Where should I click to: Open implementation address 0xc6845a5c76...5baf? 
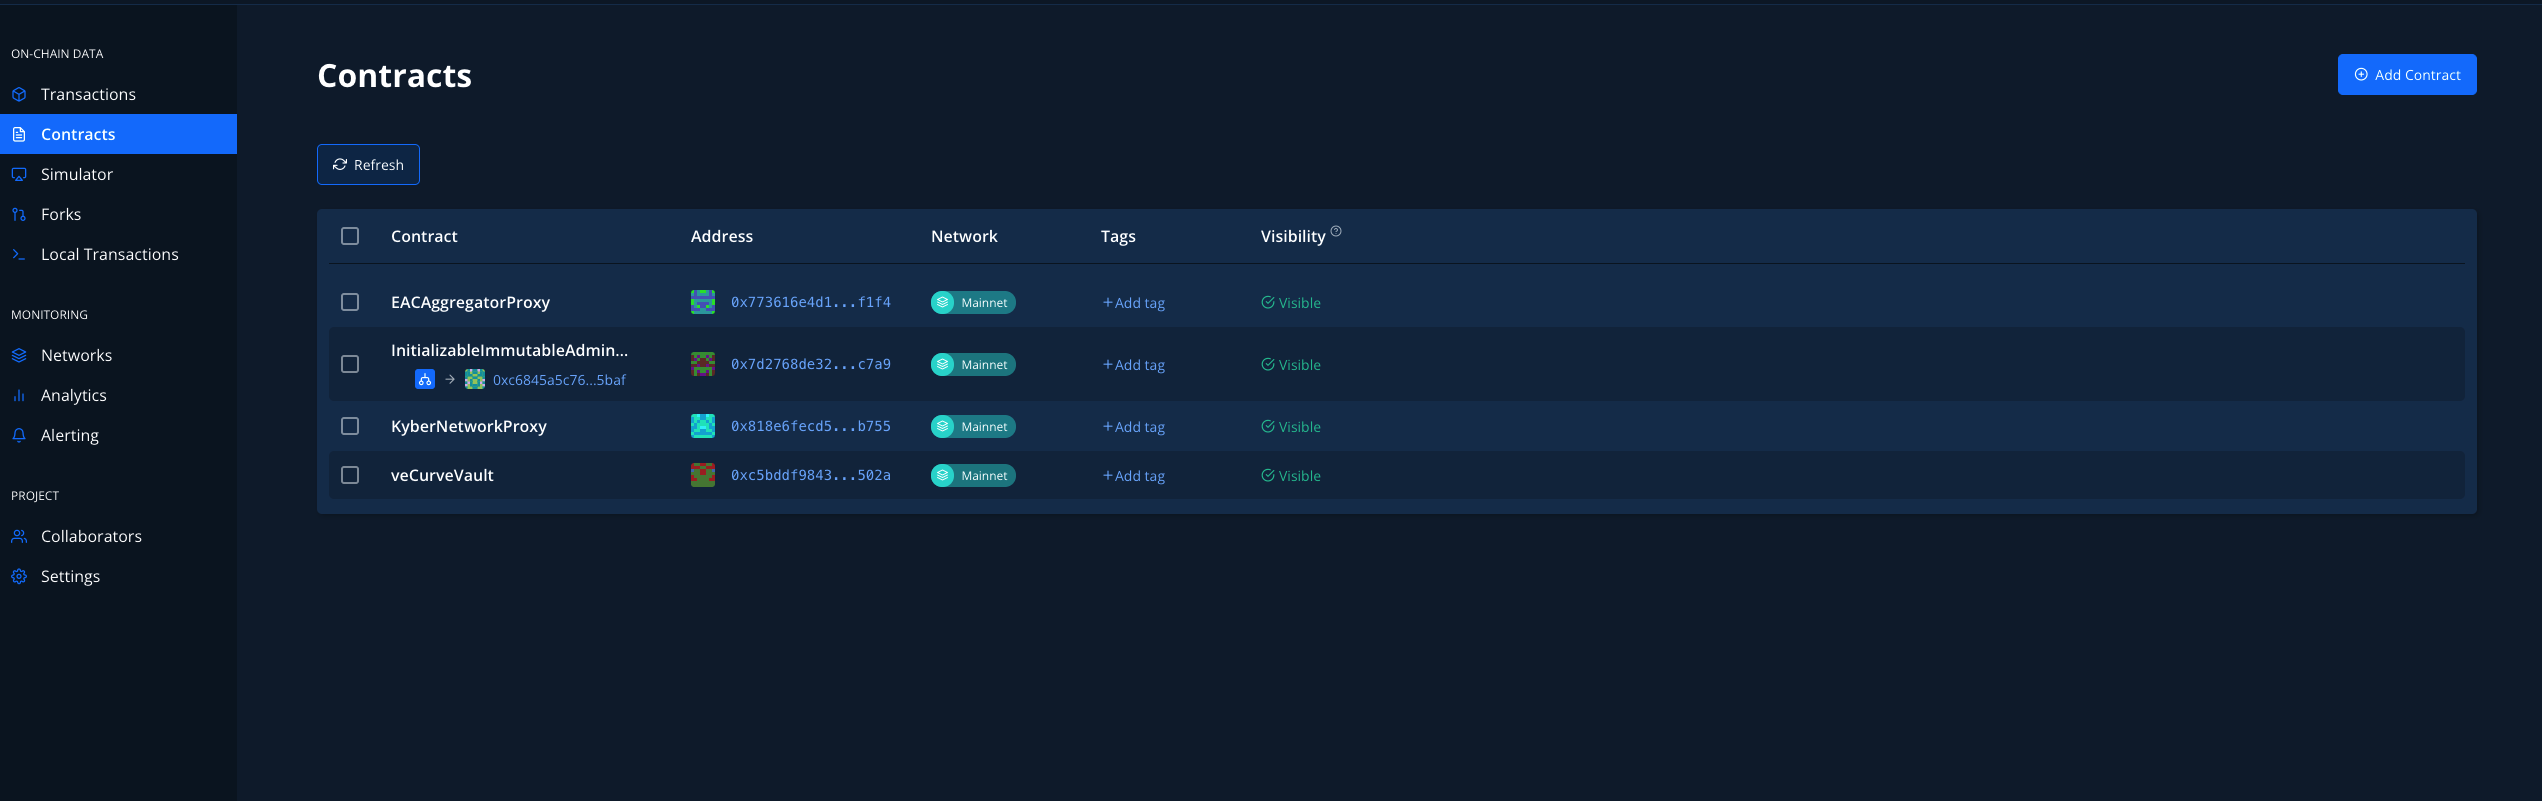point(559,380)
